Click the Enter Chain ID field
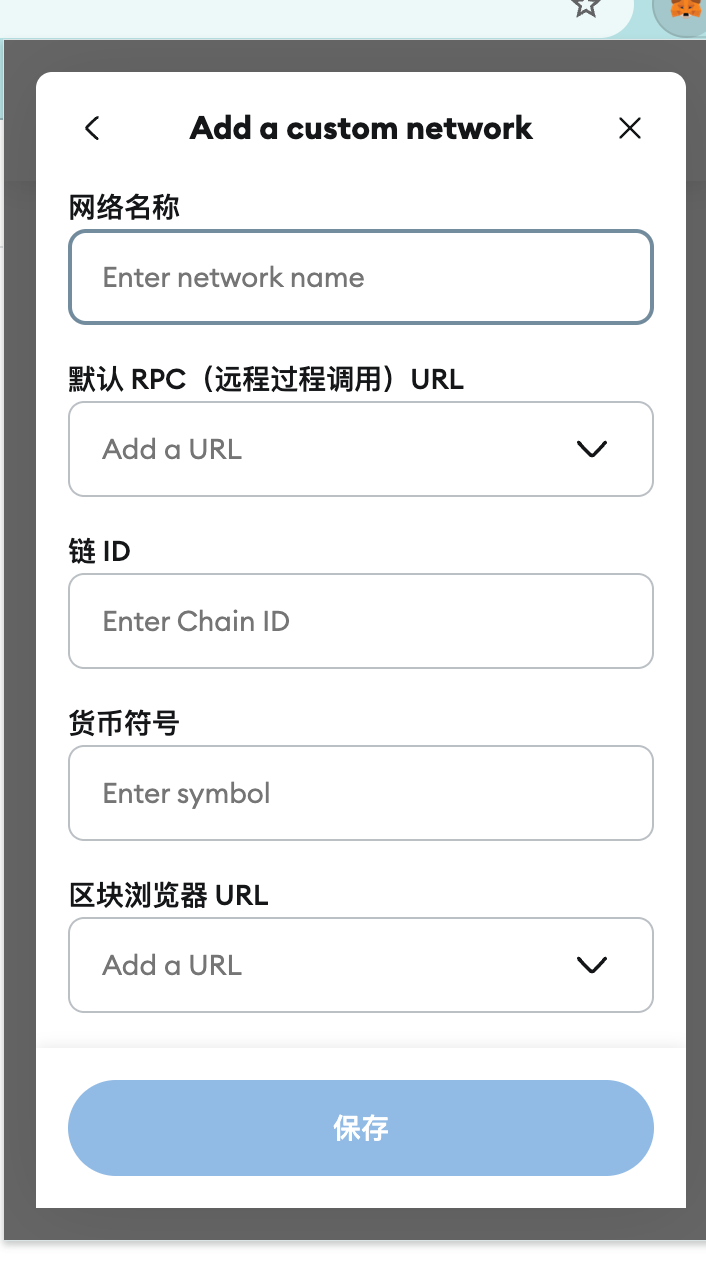Viewport: 706px width, 1266px height. 360,621
